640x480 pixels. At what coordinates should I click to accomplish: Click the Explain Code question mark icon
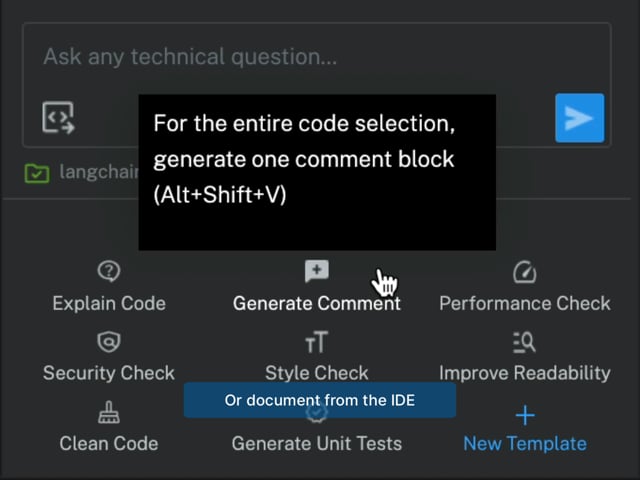[109, 272]
